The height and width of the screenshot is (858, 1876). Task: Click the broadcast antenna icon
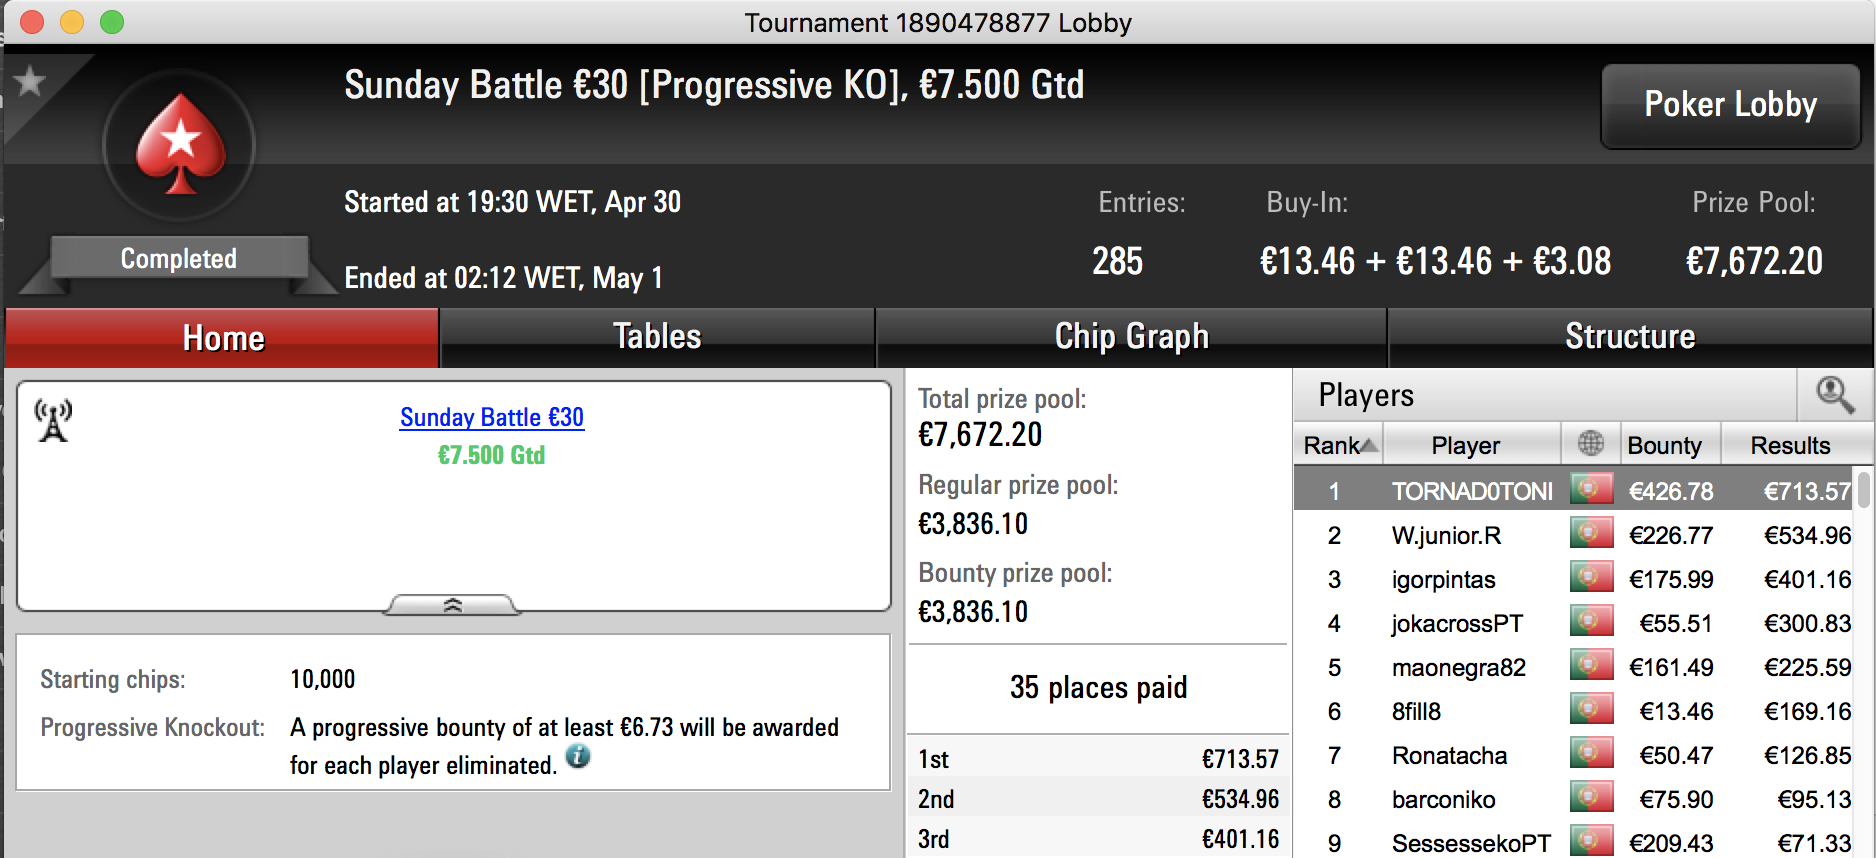(53, 420)
